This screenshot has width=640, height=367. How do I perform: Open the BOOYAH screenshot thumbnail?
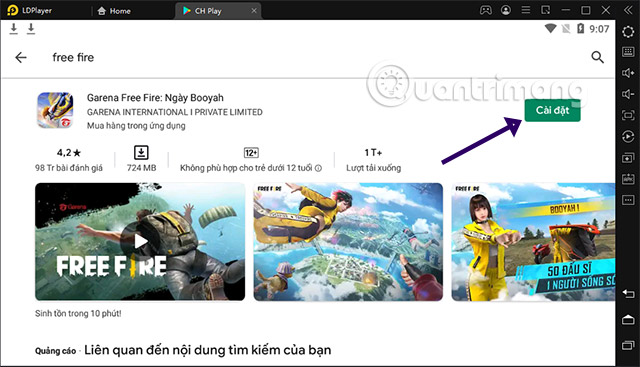coord(533,242)
